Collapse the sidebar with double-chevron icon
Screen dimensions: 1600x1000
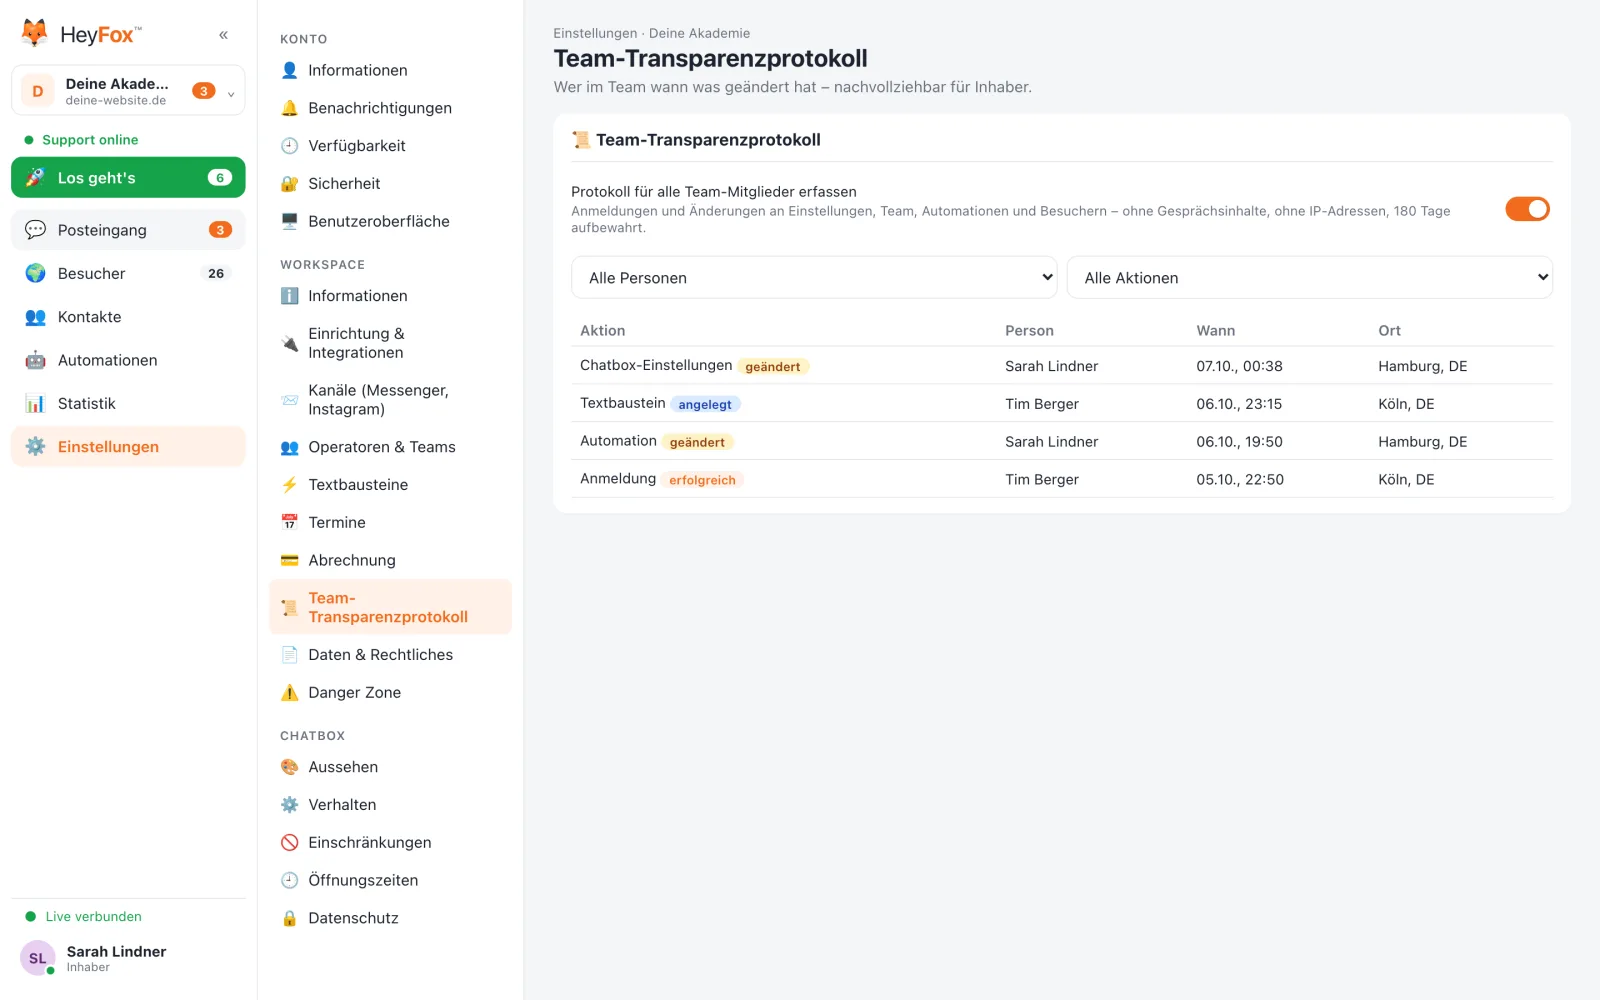pyautogui.click(x=223, y=35)
